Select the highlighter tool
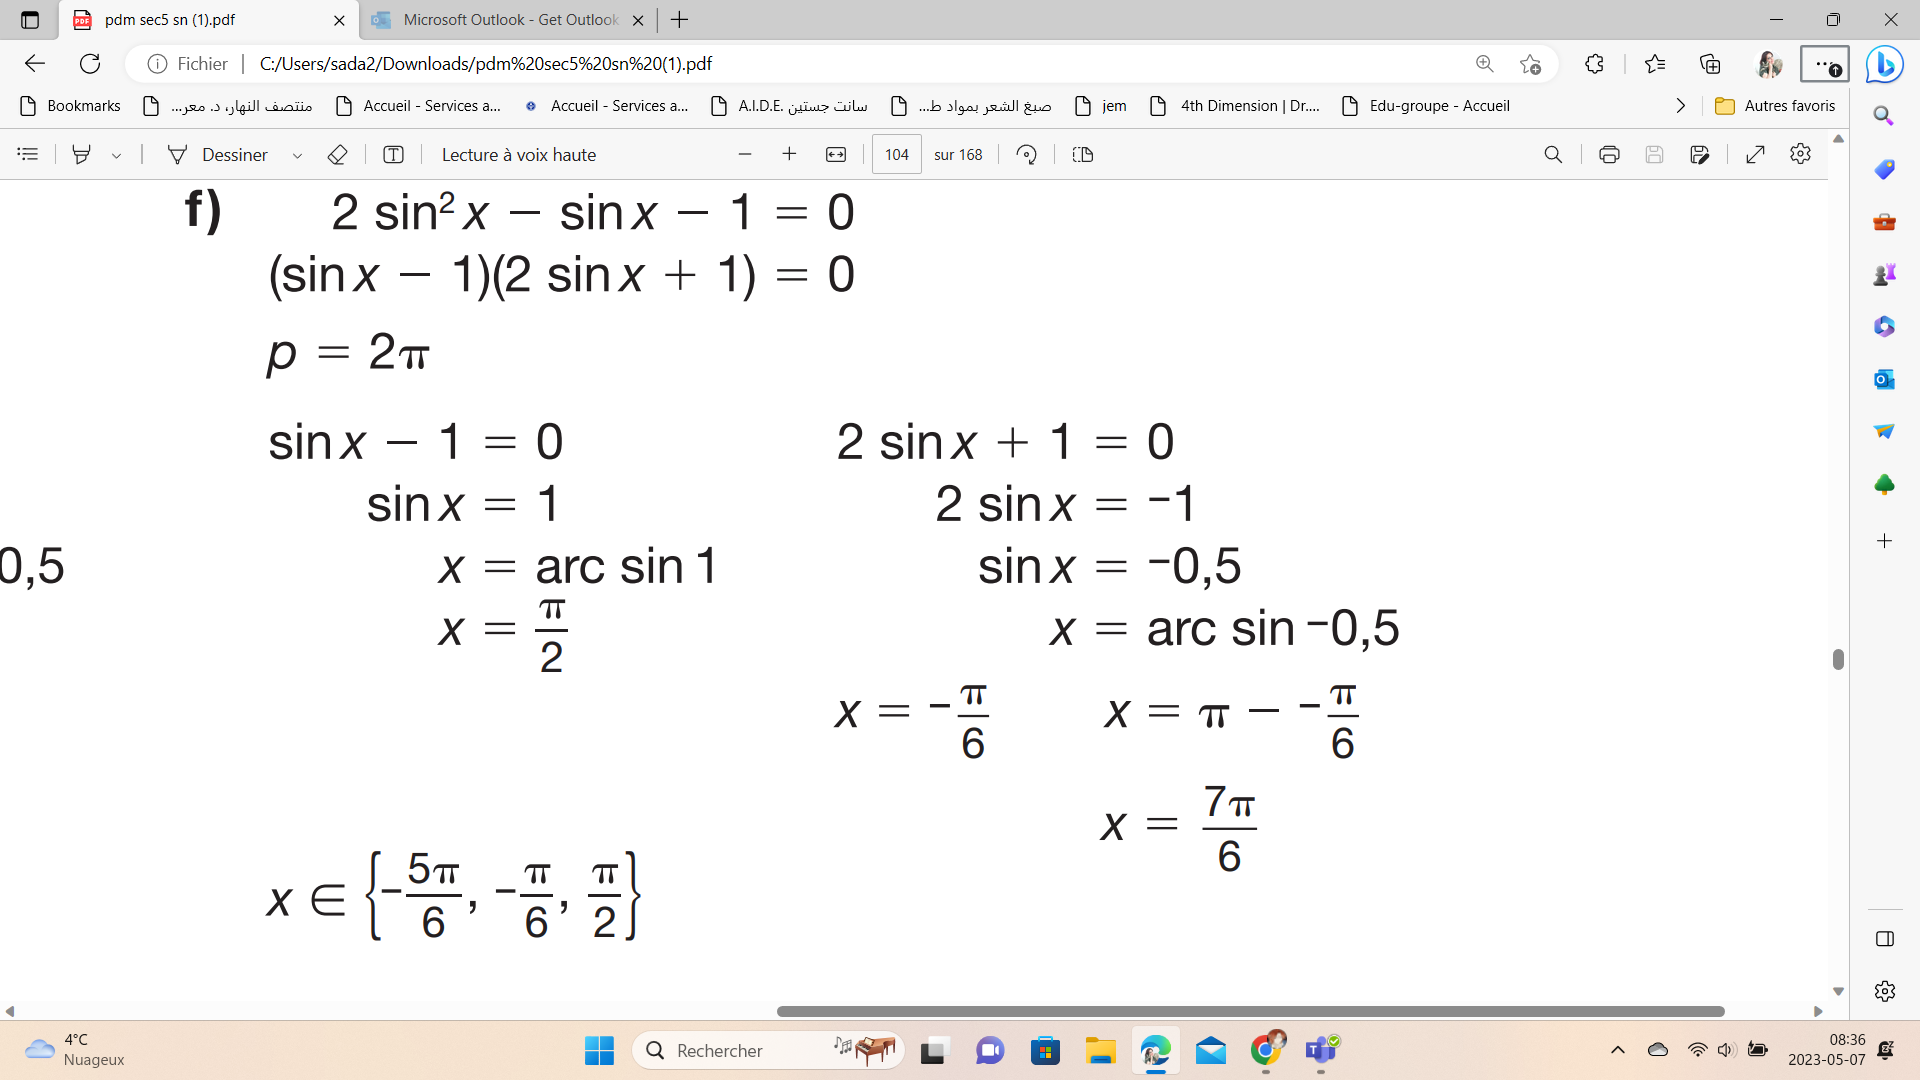 pyautogui.click(x=82, y=154)
